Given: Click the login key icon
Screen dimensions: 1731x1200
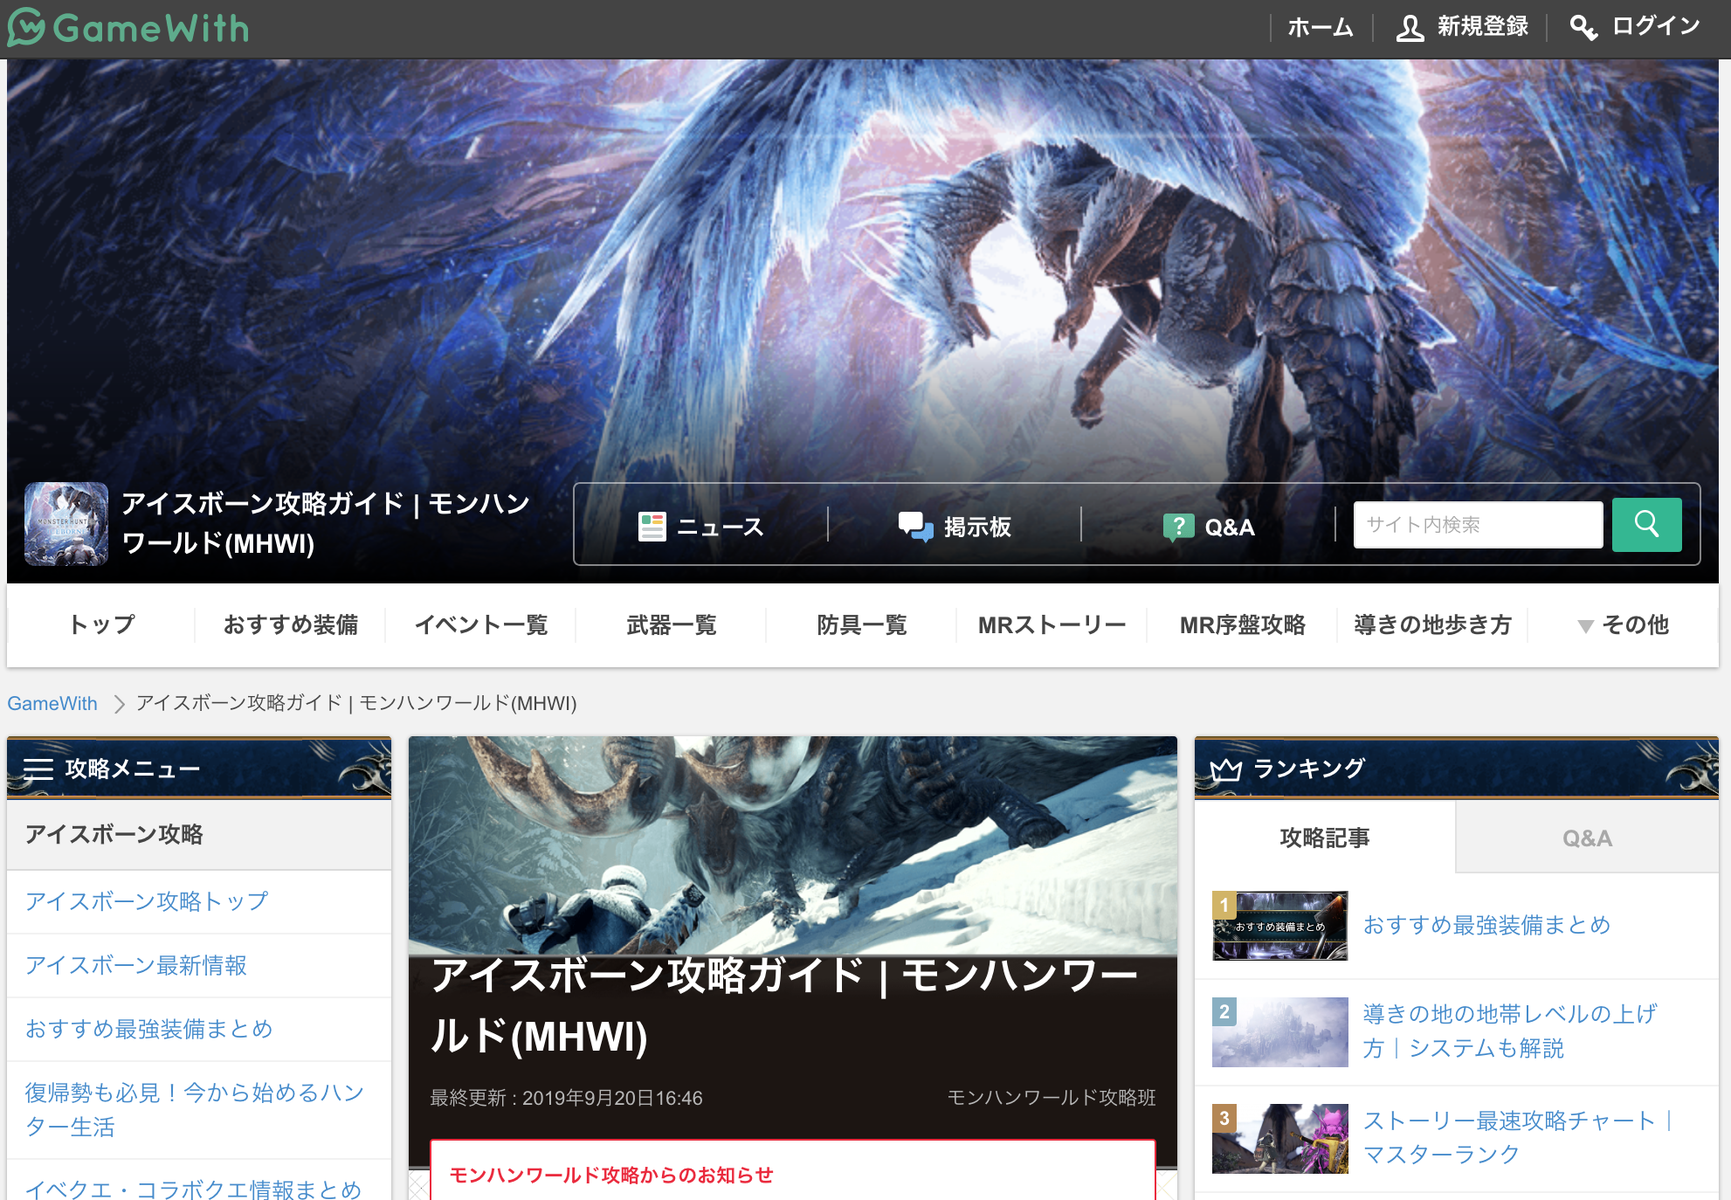Looking at the screenshot, I should click(x=1583, y=27).
